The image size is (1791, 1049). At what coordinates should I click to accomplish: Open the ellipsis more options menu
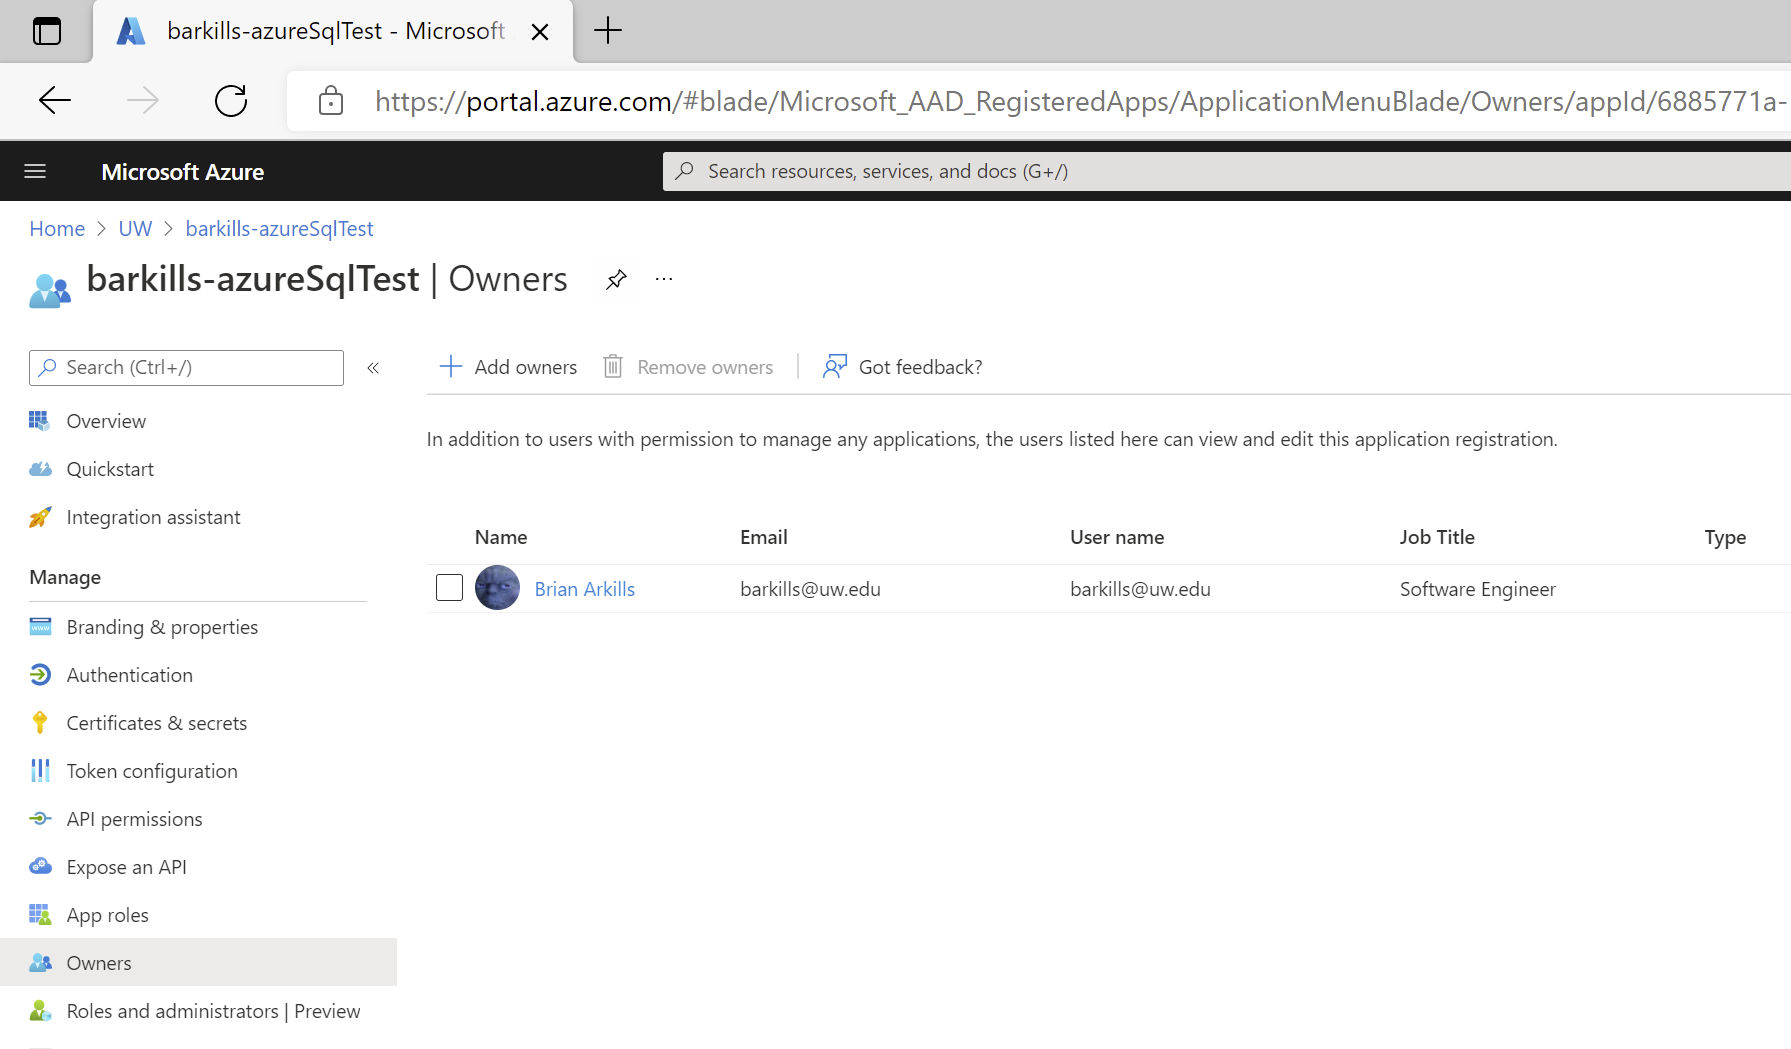[x=664, y=280]
